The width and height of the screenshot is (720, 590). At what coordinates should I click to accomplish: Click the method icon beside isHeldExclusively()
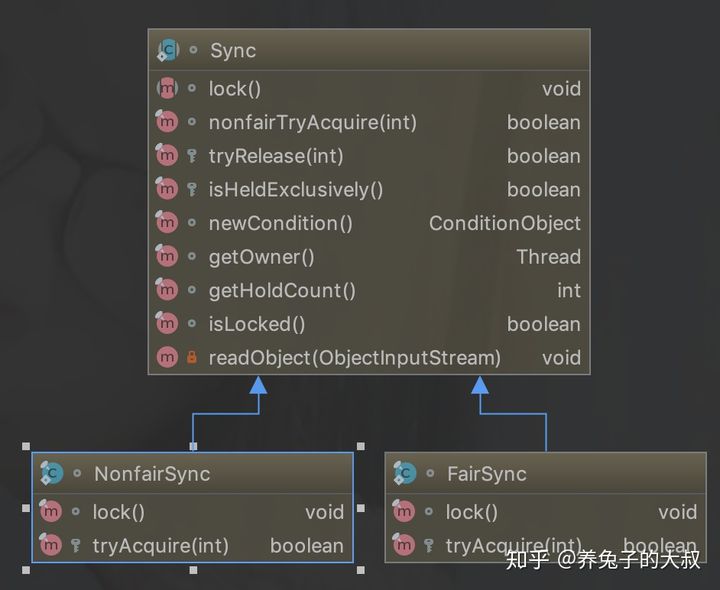[166, 188]
